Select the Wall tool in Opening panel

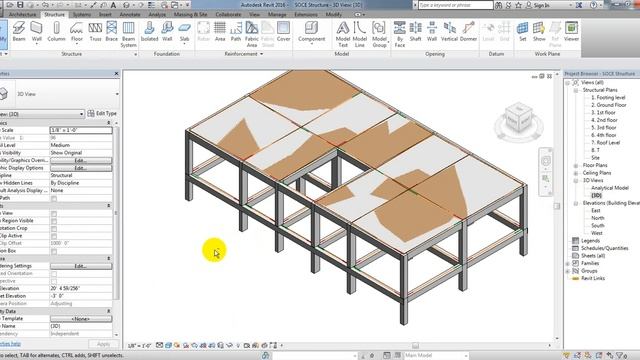click(x=432, y=32)
